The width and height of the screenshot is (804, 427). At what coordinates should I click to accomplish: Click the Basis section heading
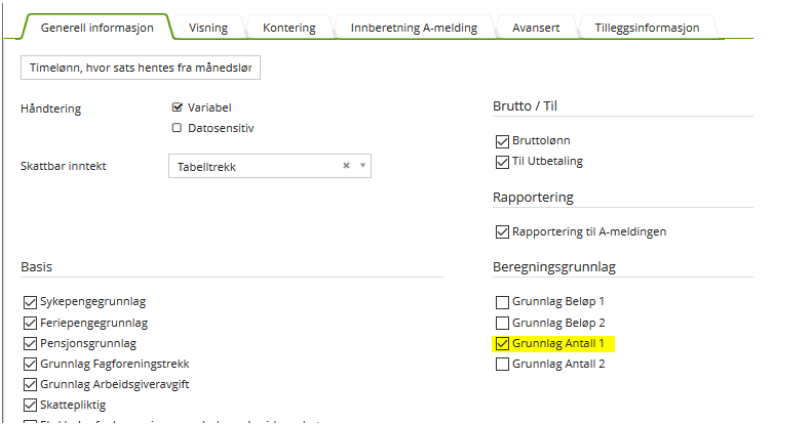[x=36, y=267]
